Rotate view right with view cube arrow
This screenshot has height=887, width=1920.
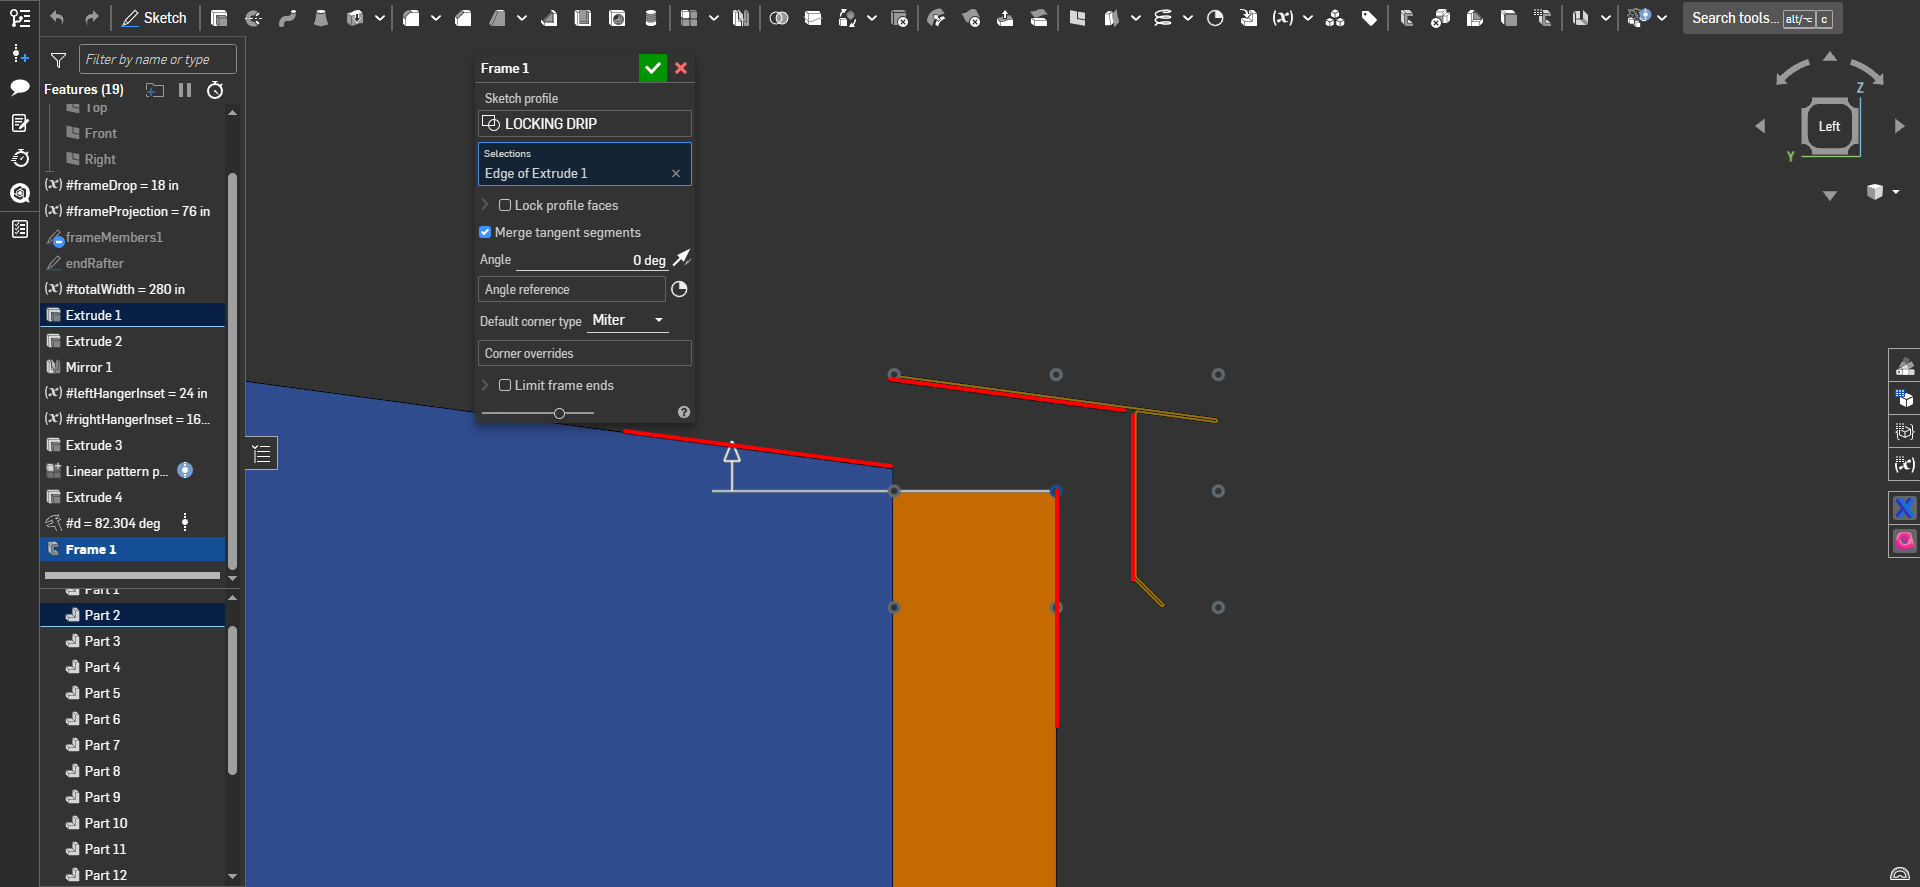coord(1899,126)
